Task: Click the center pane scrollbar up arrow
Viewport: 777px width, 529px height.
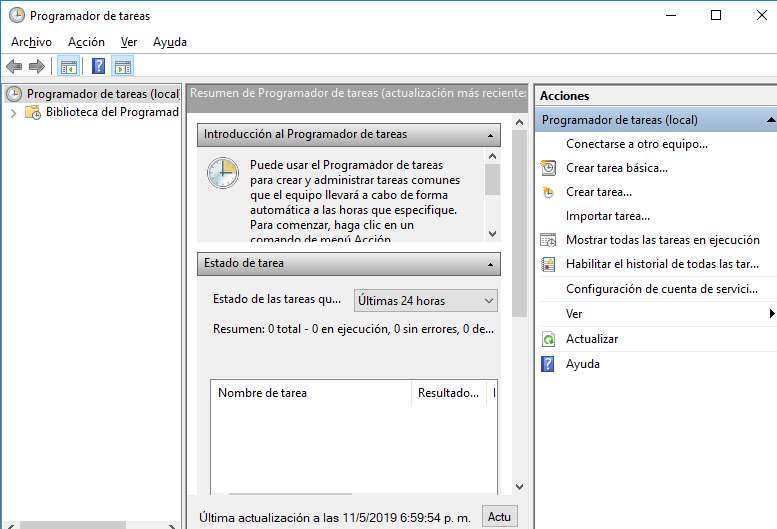Action: click(519, 122)
